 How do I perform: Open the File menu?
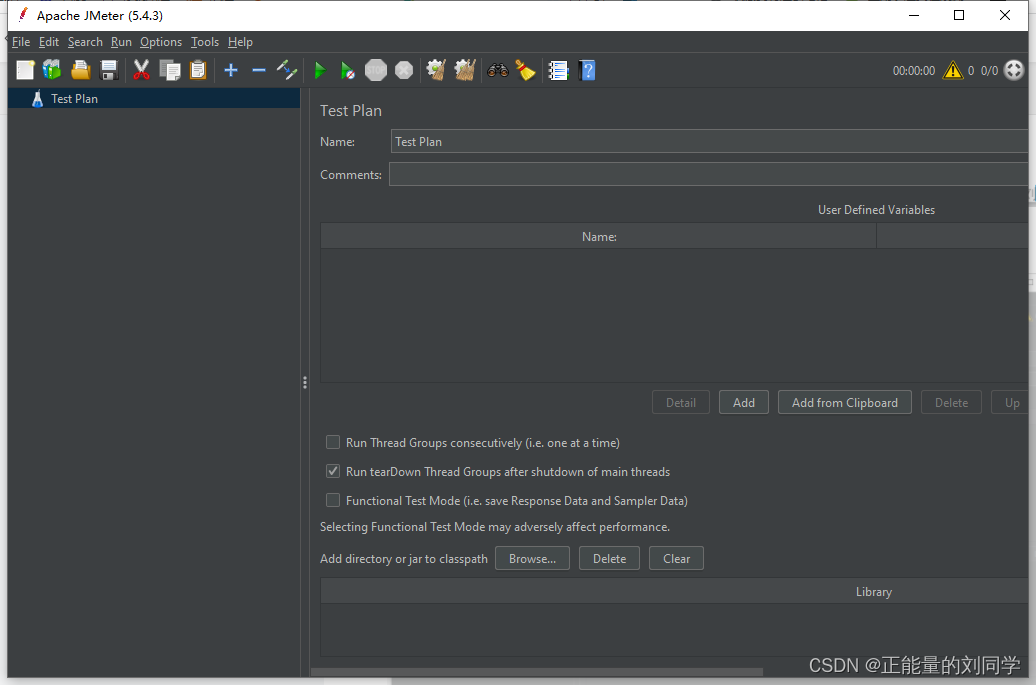[21, 42]
